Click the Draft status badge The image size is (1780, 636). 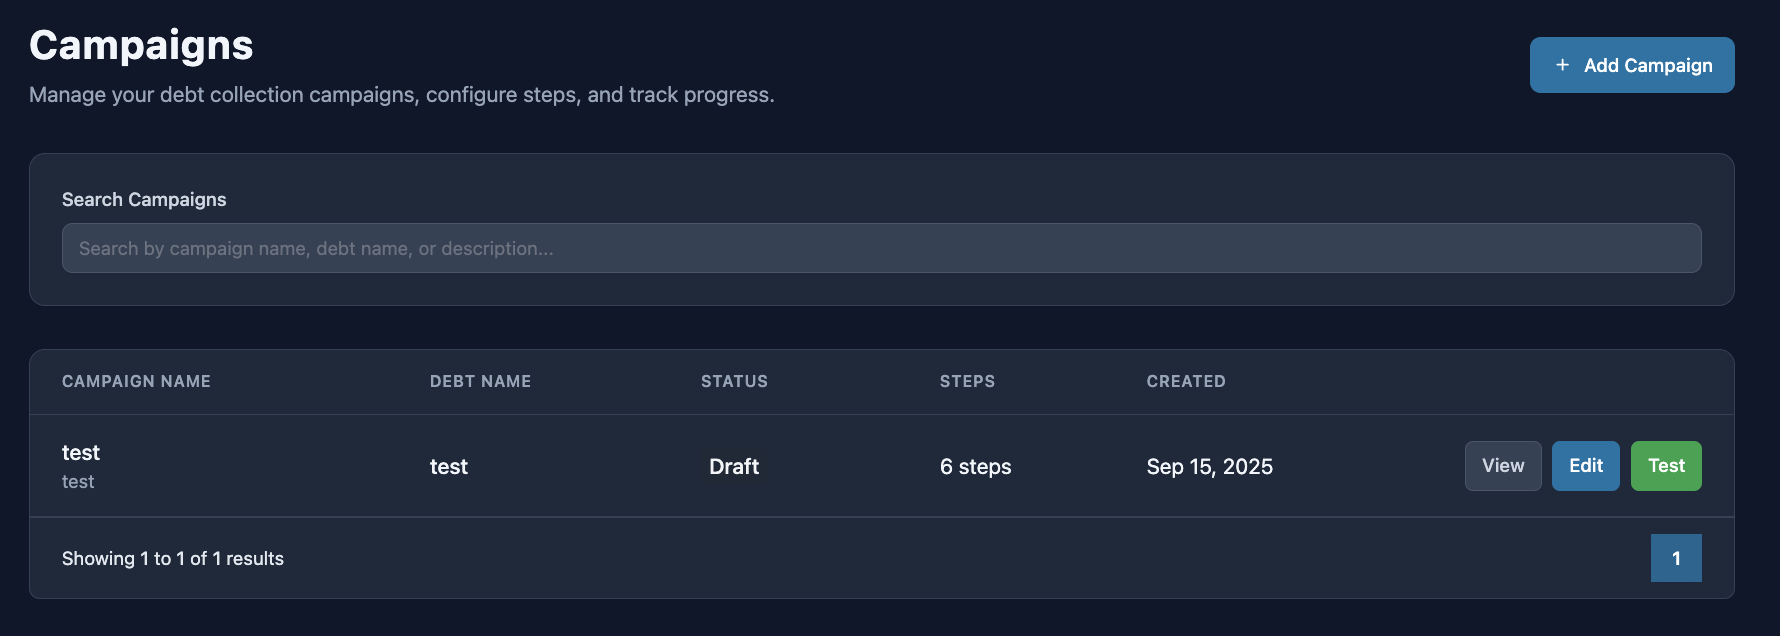click(x=734, y=467)
